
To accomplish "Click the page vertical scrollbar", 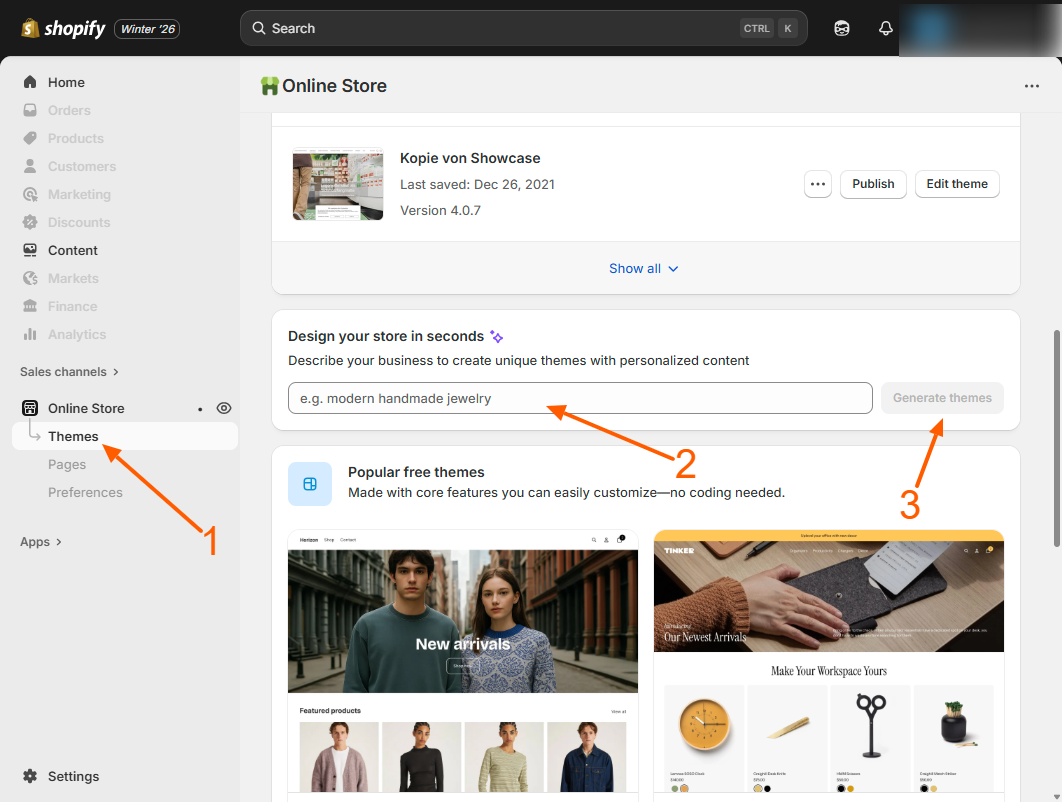I will (x=1056, y=438).
